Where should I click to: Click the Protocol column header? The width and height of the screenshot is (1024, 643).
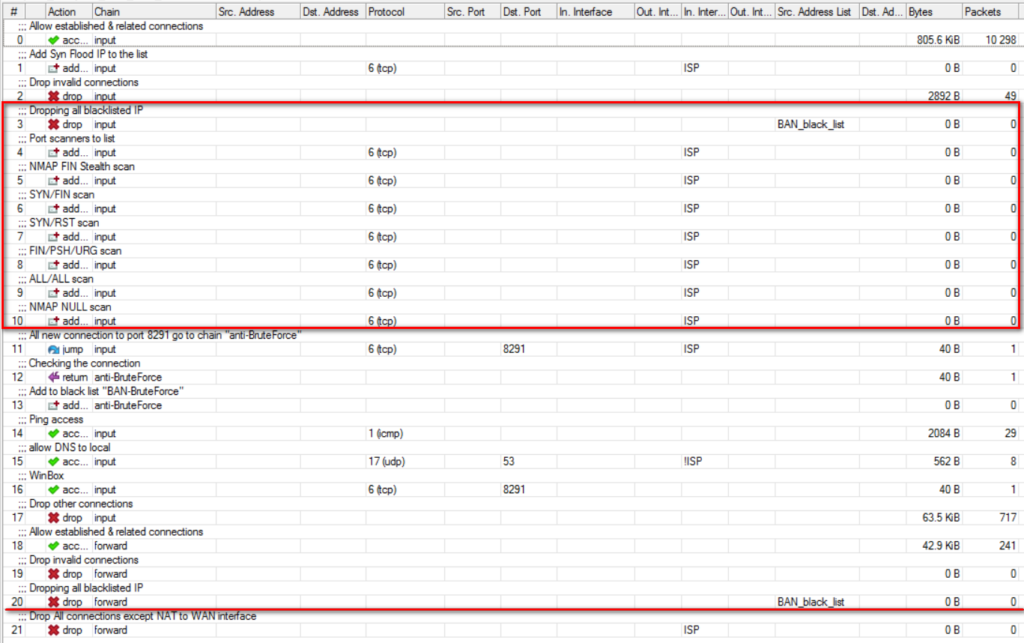403,12
